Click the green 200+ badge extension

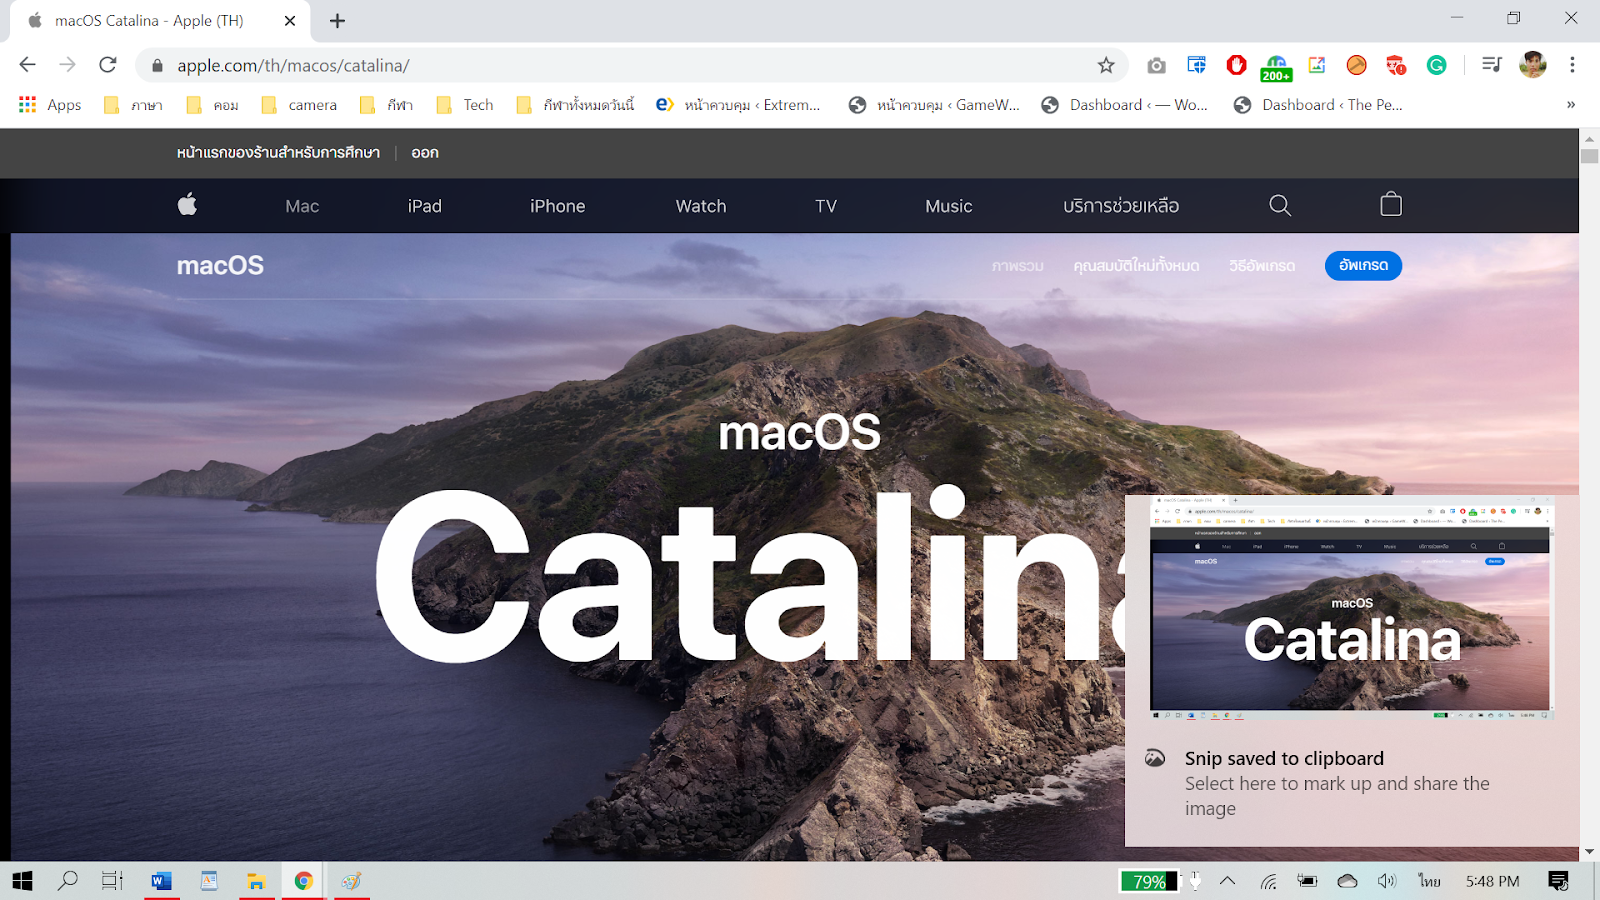pyautogui.click(x=1276, y=67)
